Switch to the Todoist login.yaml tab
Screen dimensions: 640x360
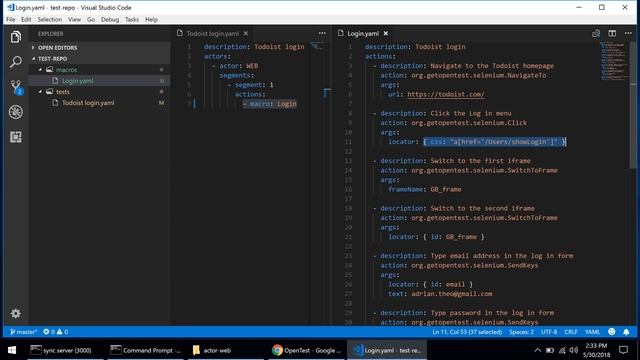point(212,33)
